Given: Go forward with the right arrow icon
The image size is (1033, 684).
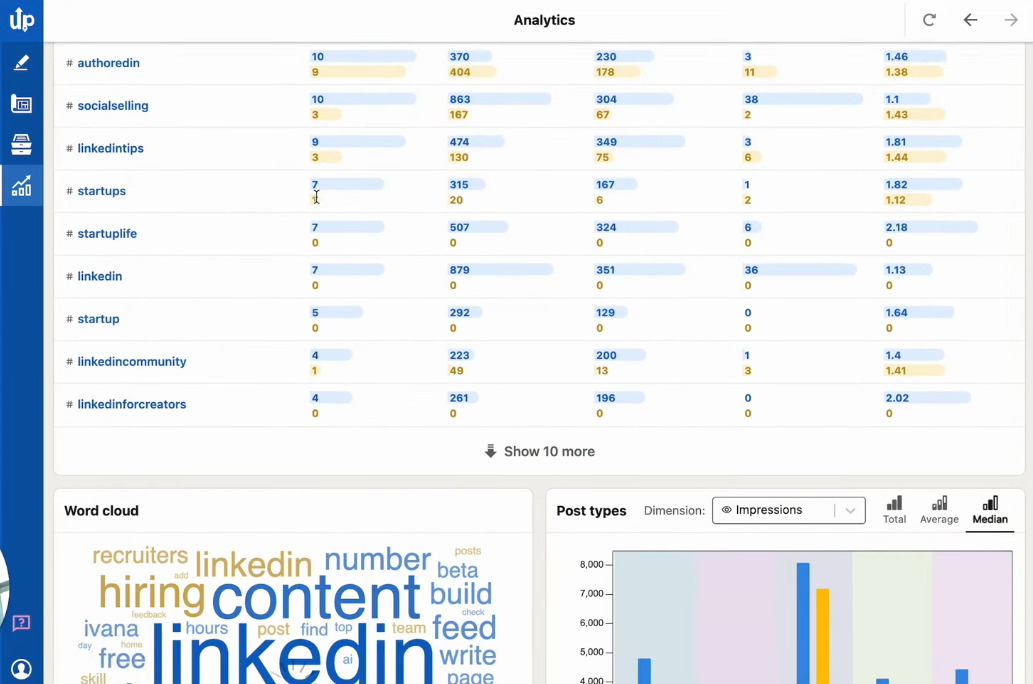Looking at the screenshot, I should (x=1010, y=20).
